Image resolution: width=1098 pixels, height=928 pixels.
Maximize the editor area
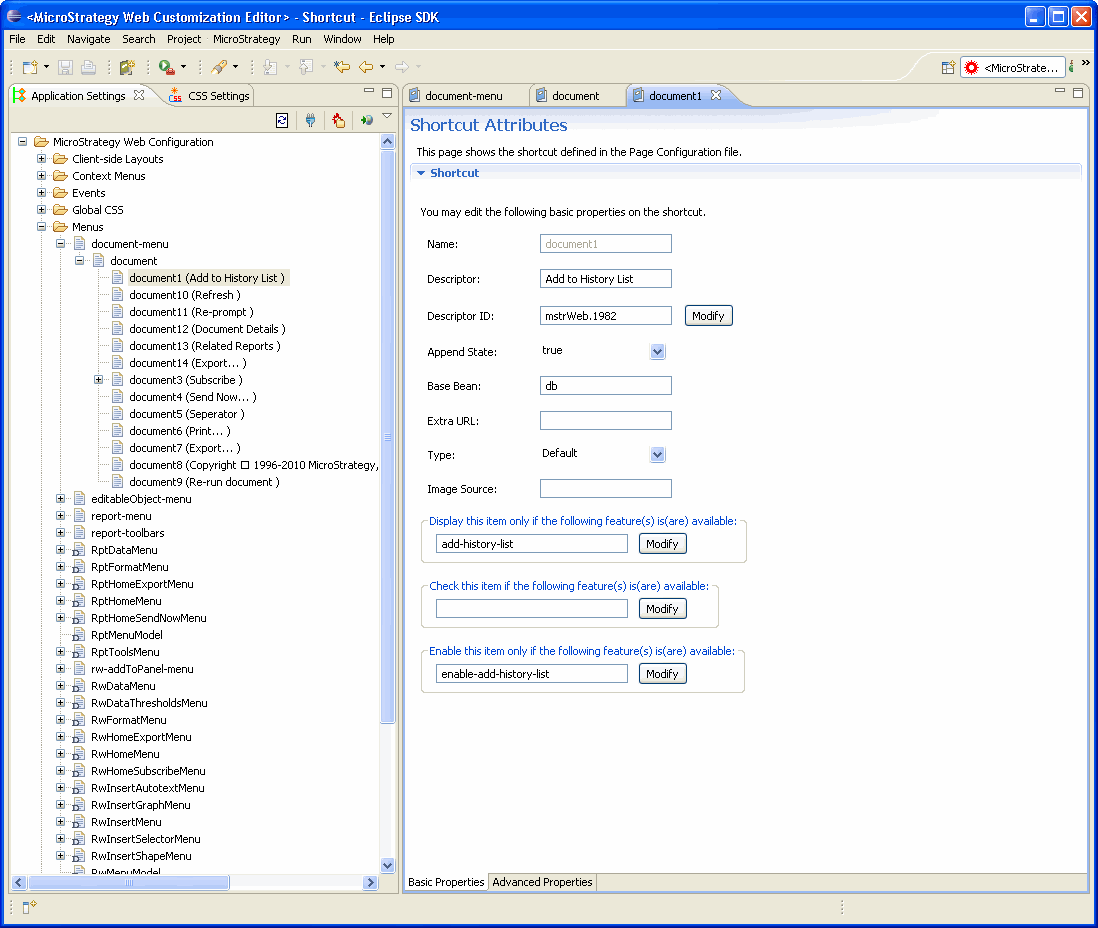coord(1078,92)
